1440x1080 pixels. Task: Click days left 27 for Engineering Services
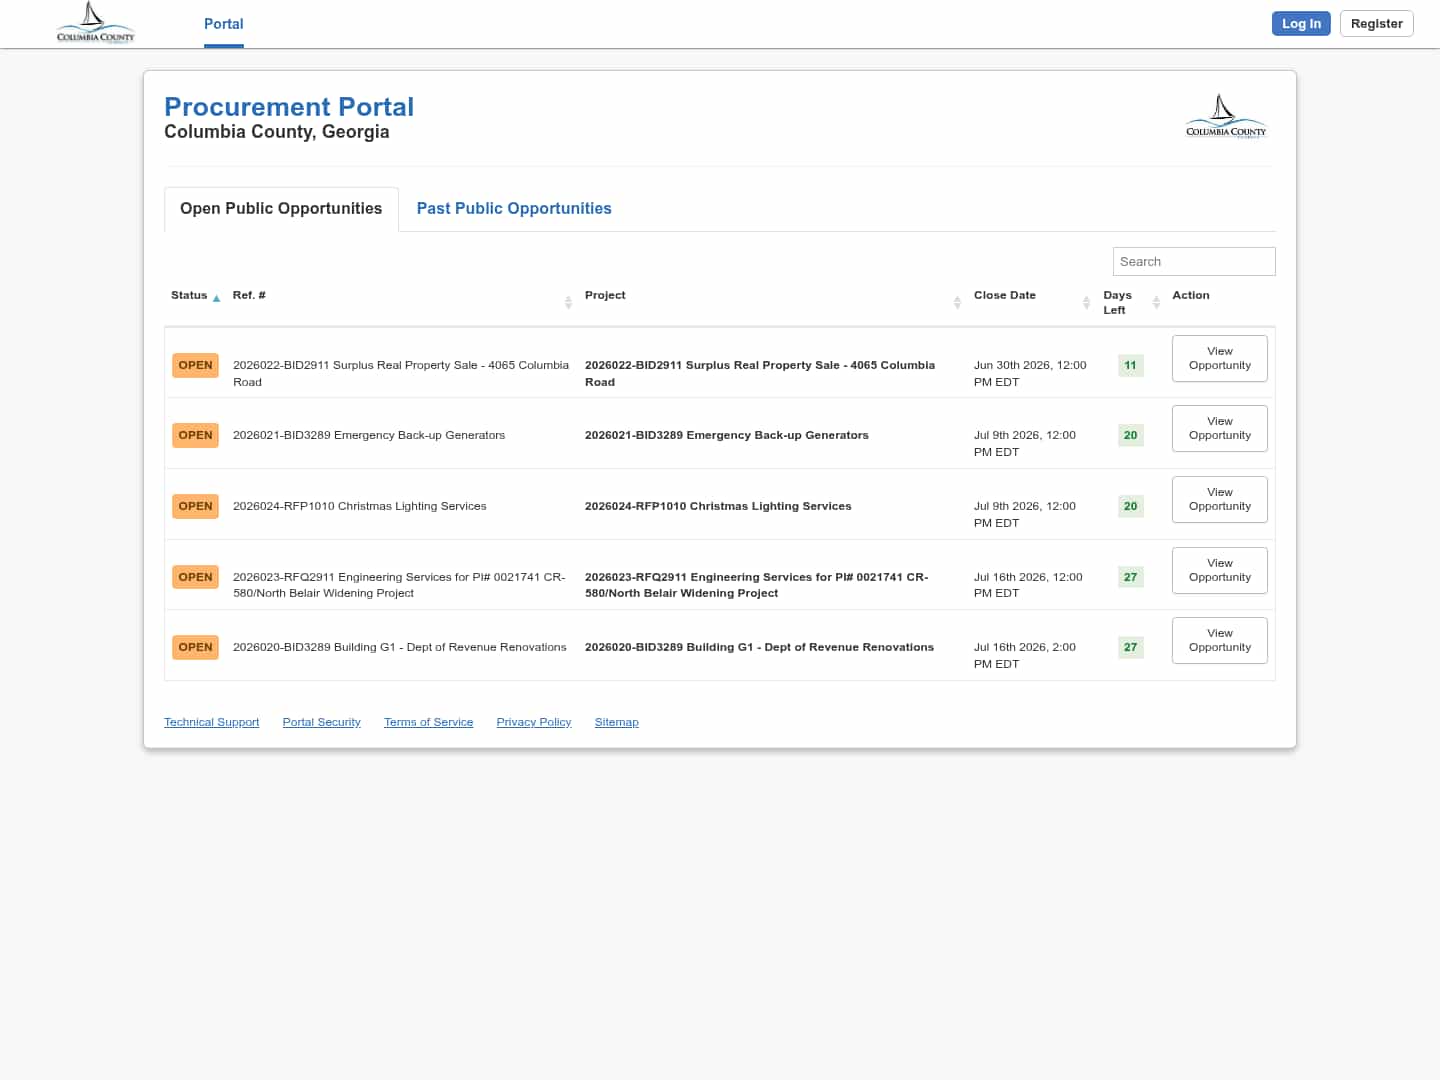pyautogui.click(x=1130, y=577)
